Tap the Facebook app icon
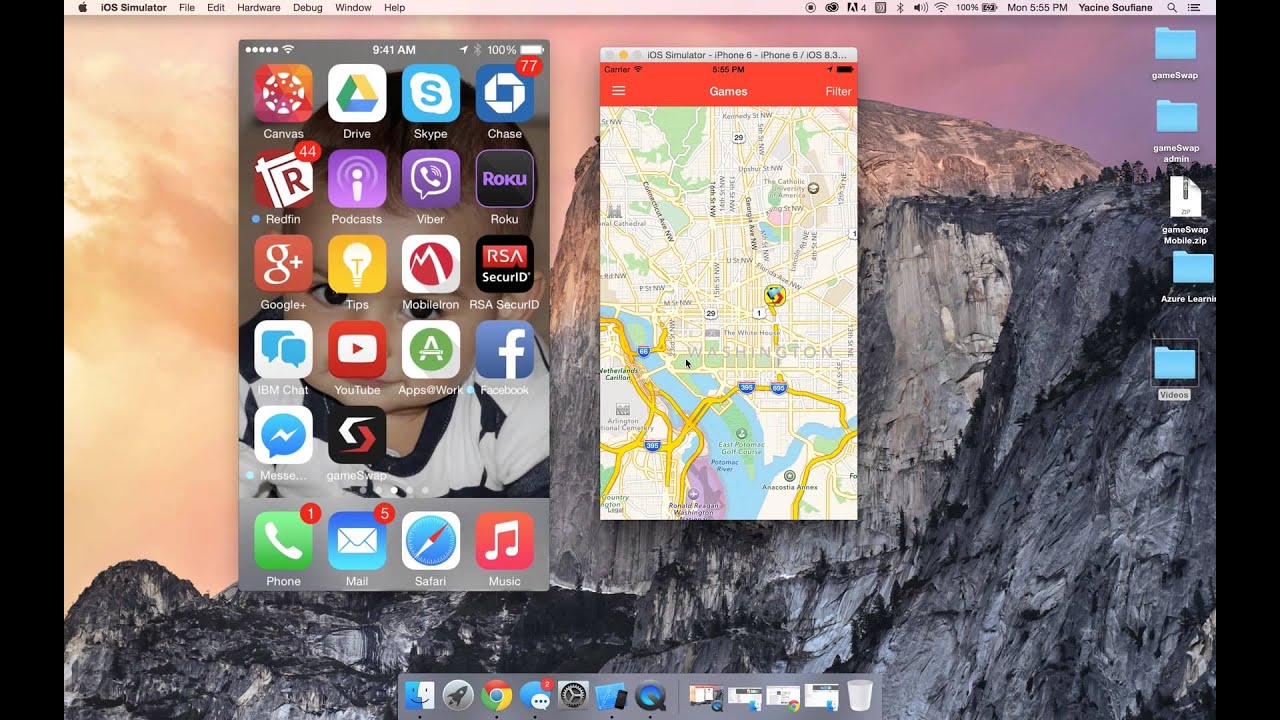 pos(504,350)
